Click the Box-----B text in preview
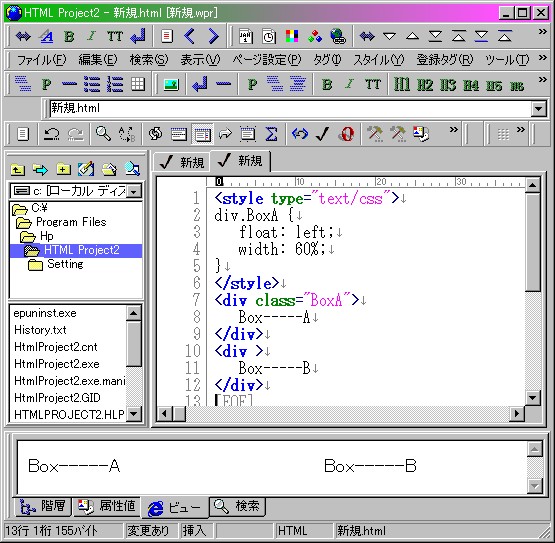The width and height of the screenshot is (555, 543). tap(370, 466)
